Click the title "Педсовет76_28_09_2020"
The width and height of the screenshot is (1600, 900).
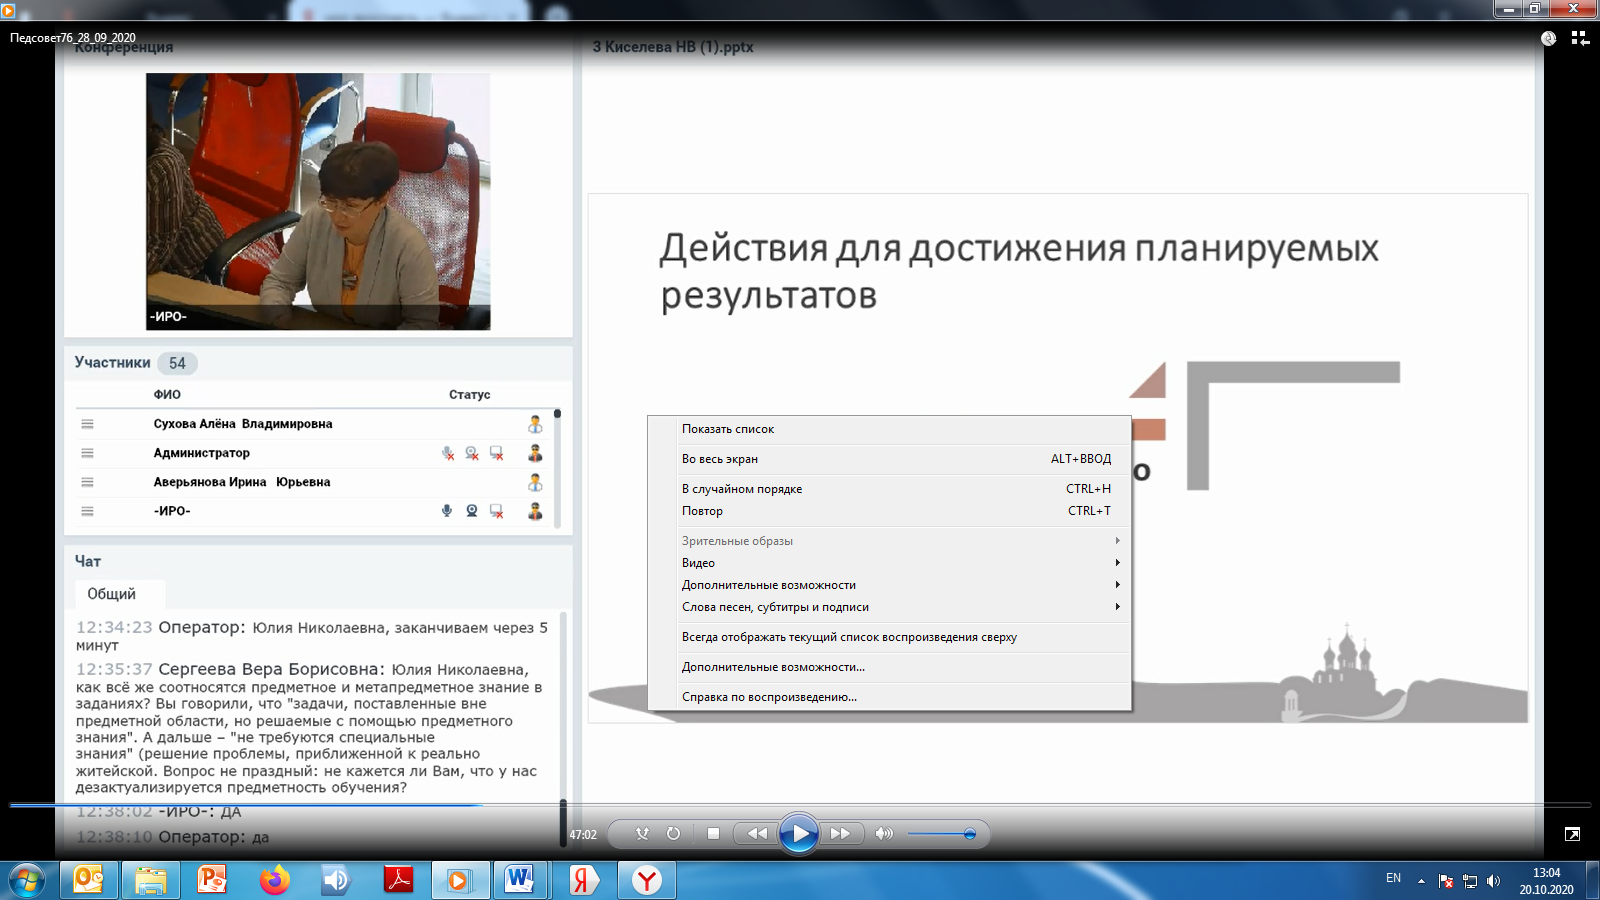click(x=73, y=38)
